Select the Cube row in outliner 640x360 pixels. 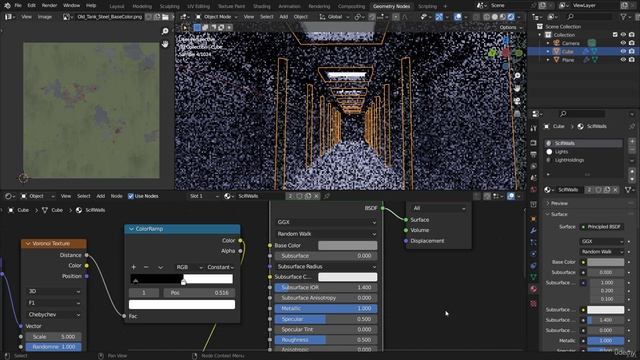[x=584, y=51]
